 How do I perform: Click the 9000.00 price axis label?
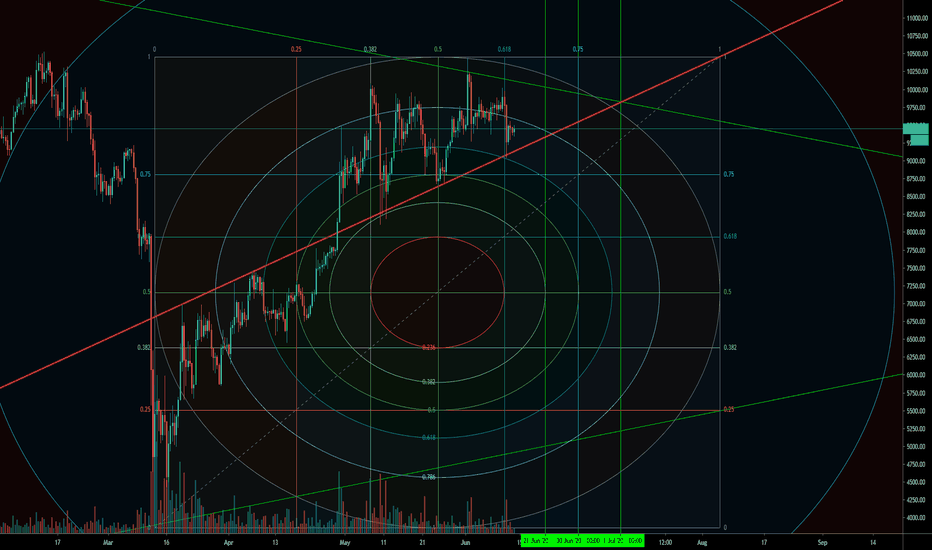pos(917,161)
